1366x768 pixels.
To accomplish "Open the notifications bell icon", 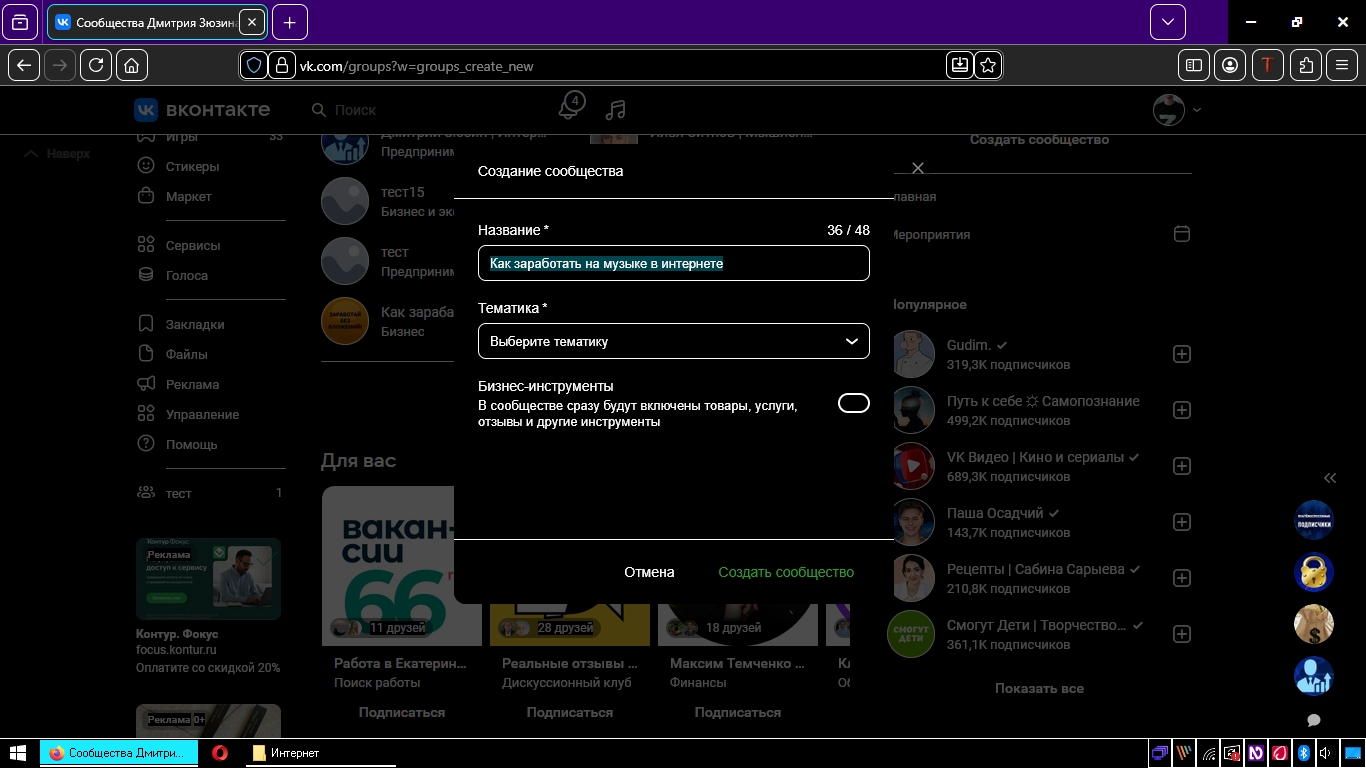I will coord(570,108).
